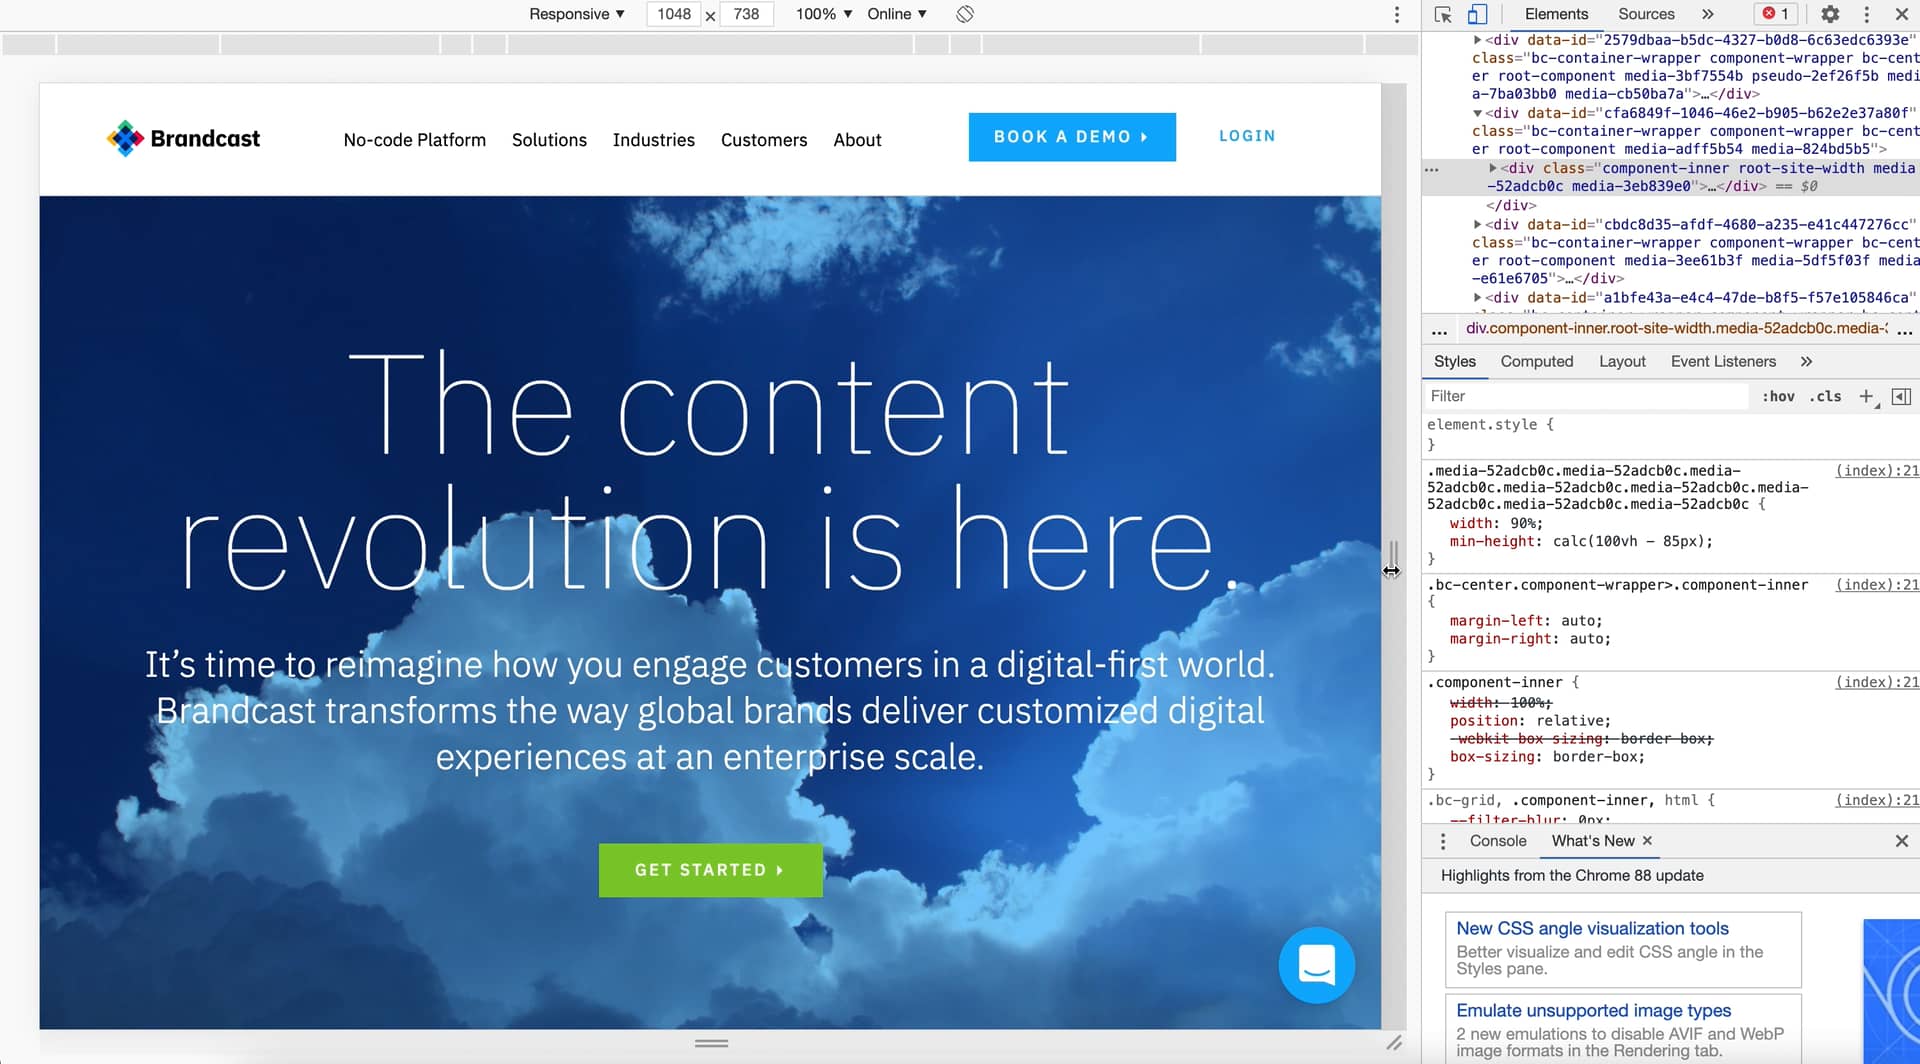Open the Layout tab
Image resolution: width=1920 pixels, height=1064 pixels.
coord(1622,362)
